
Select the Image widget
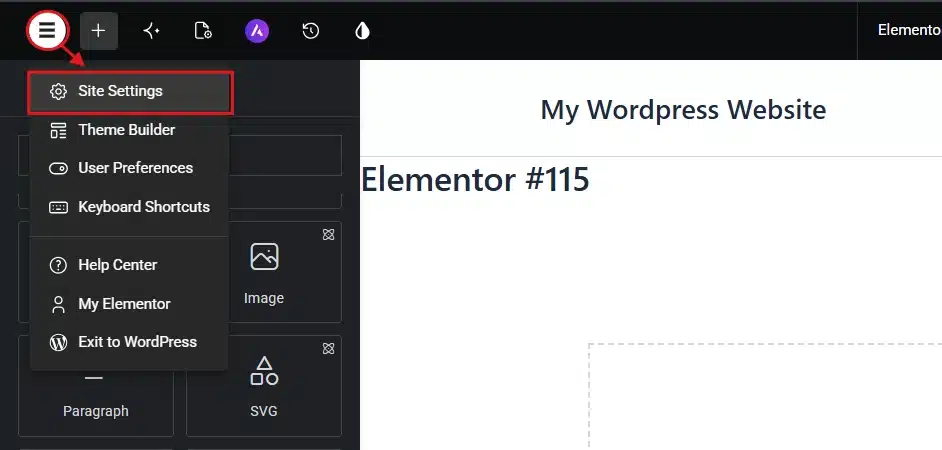pos(264,272)
